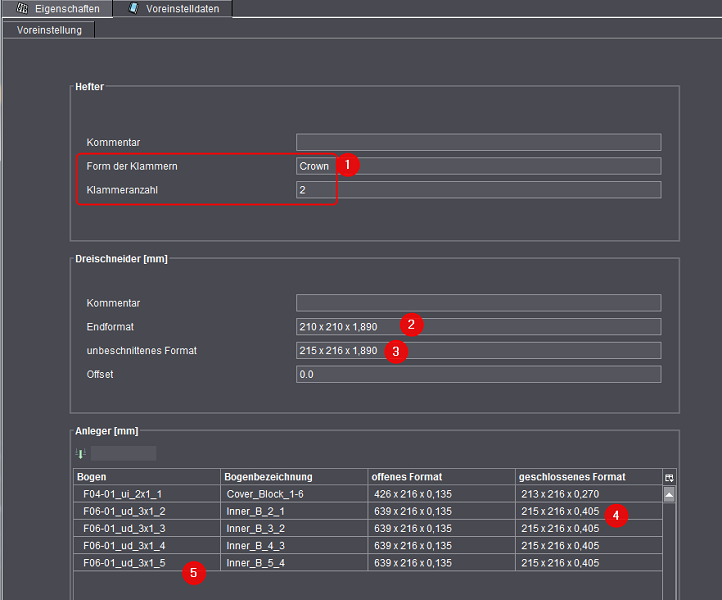The image size is (722, 600).
Task: Click the geschlossenes Format column header
Action: coord(588,477)
